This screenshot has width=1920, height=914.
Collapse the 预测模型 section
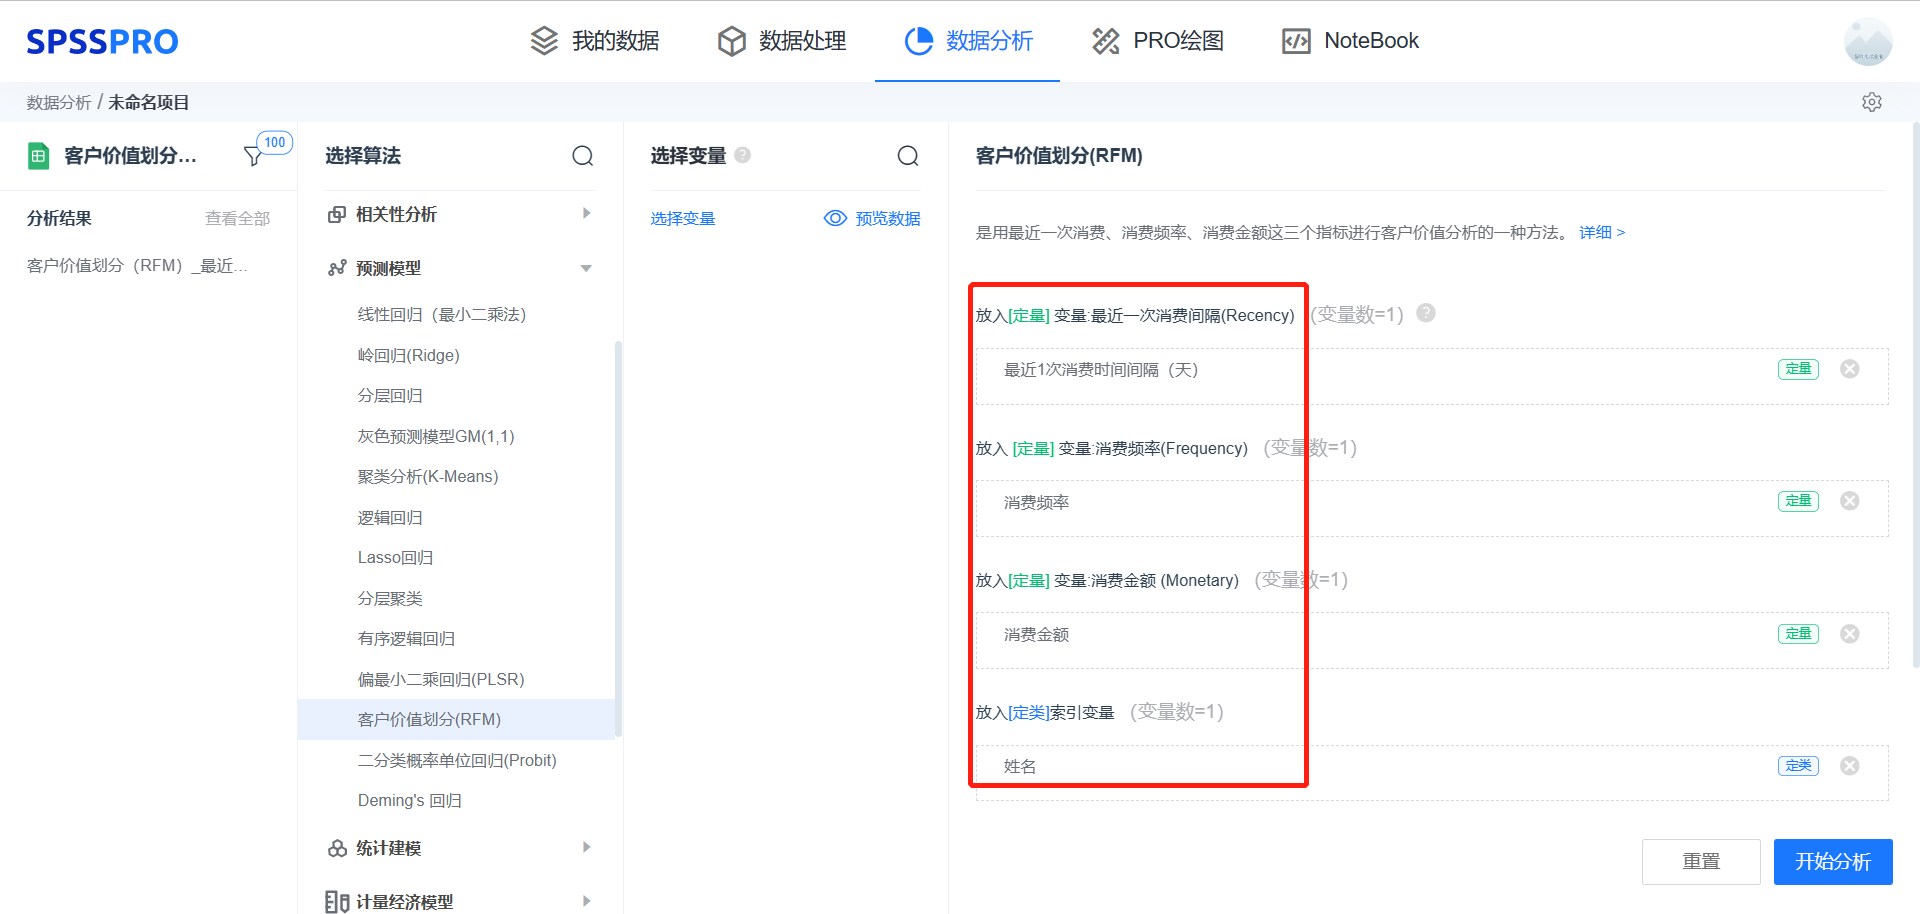586,268
